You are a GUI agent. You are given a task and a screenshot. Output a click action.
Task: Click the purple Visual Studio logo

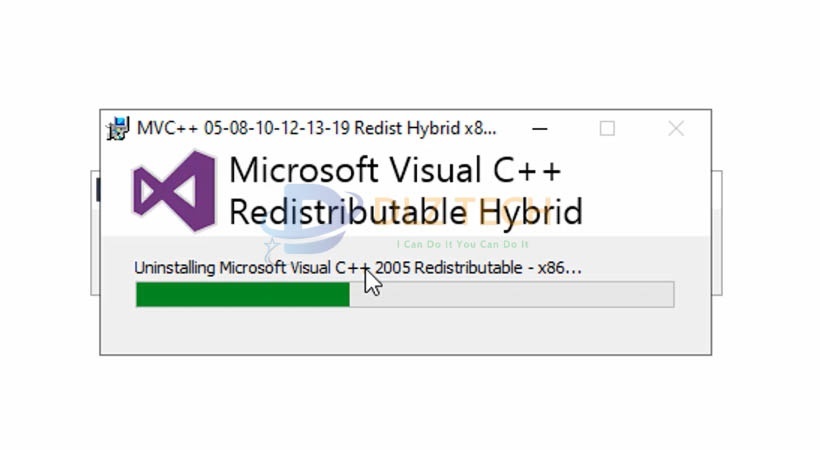(174, 190)
